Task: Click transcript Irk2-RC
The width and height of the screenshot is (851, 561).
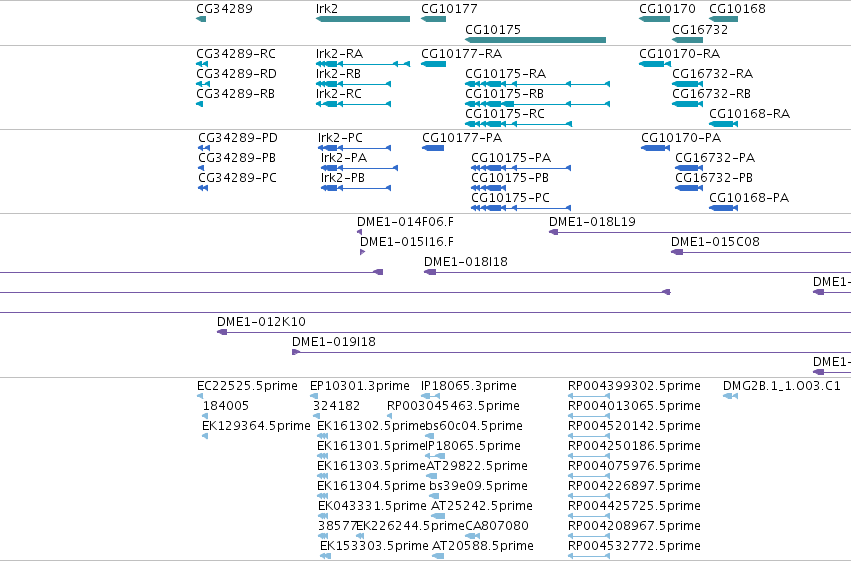Action: point(339,94)
